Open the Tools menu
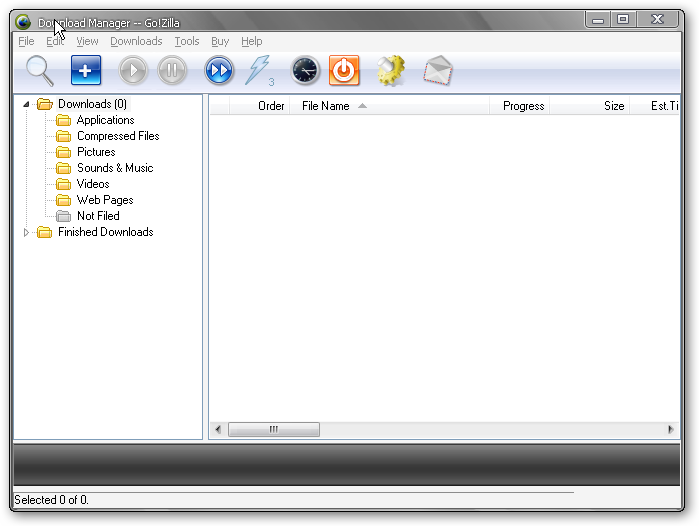699x526 pixels. click(x=187, y=41)
